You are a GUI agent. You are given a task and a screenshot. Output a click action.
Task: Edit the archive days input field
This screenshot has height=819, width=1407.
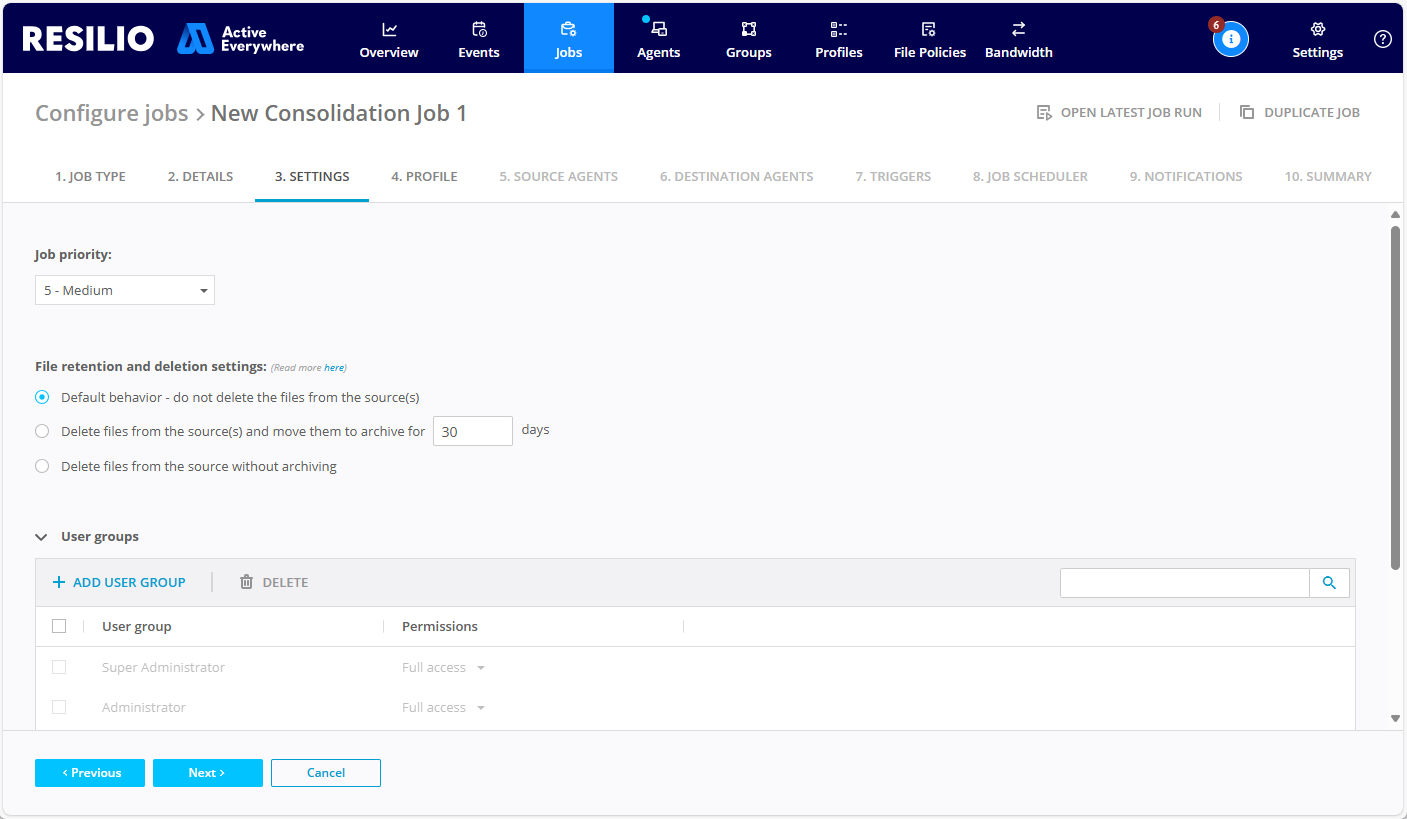click(472, 430)
